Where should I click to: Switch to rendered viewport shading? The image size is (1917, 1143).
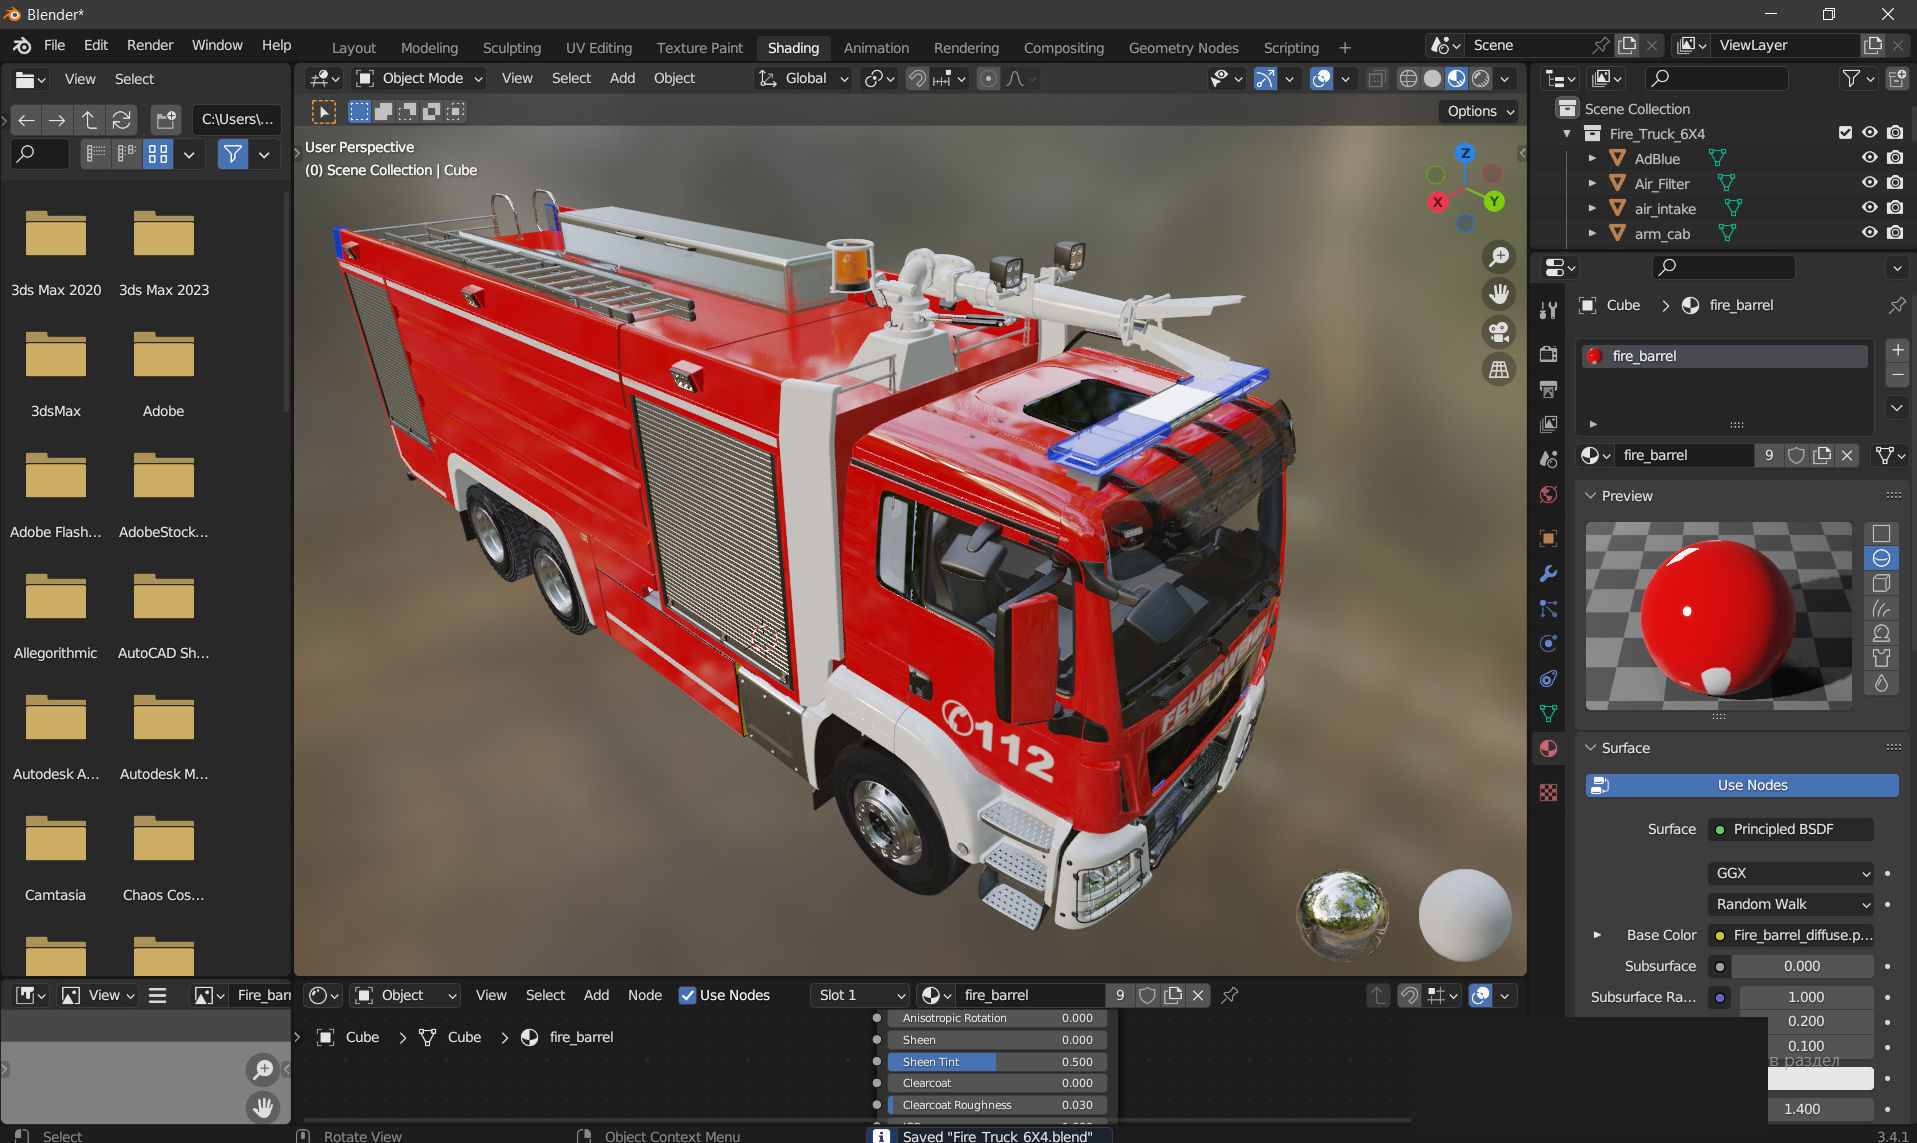click(x=1481, y=78)
